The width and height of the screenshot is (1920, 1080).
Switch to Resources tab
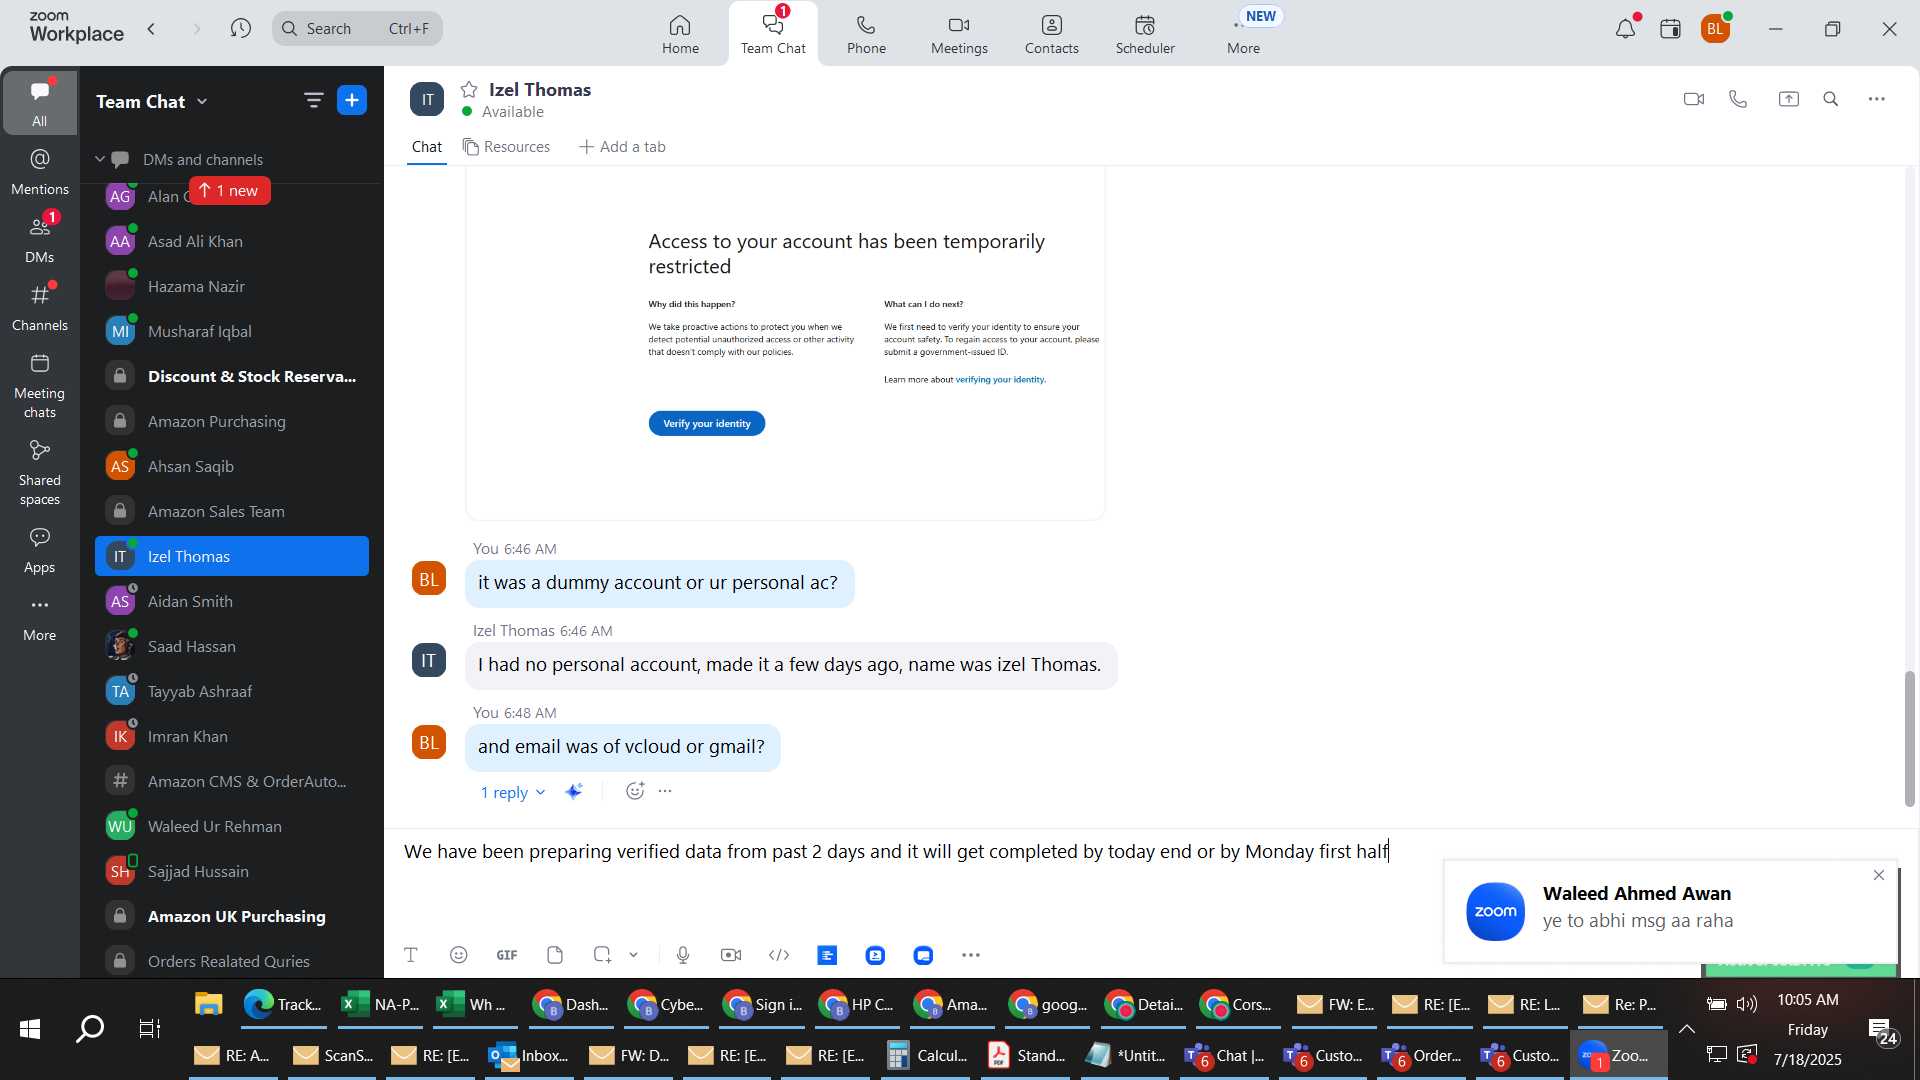tap(506, 147)
